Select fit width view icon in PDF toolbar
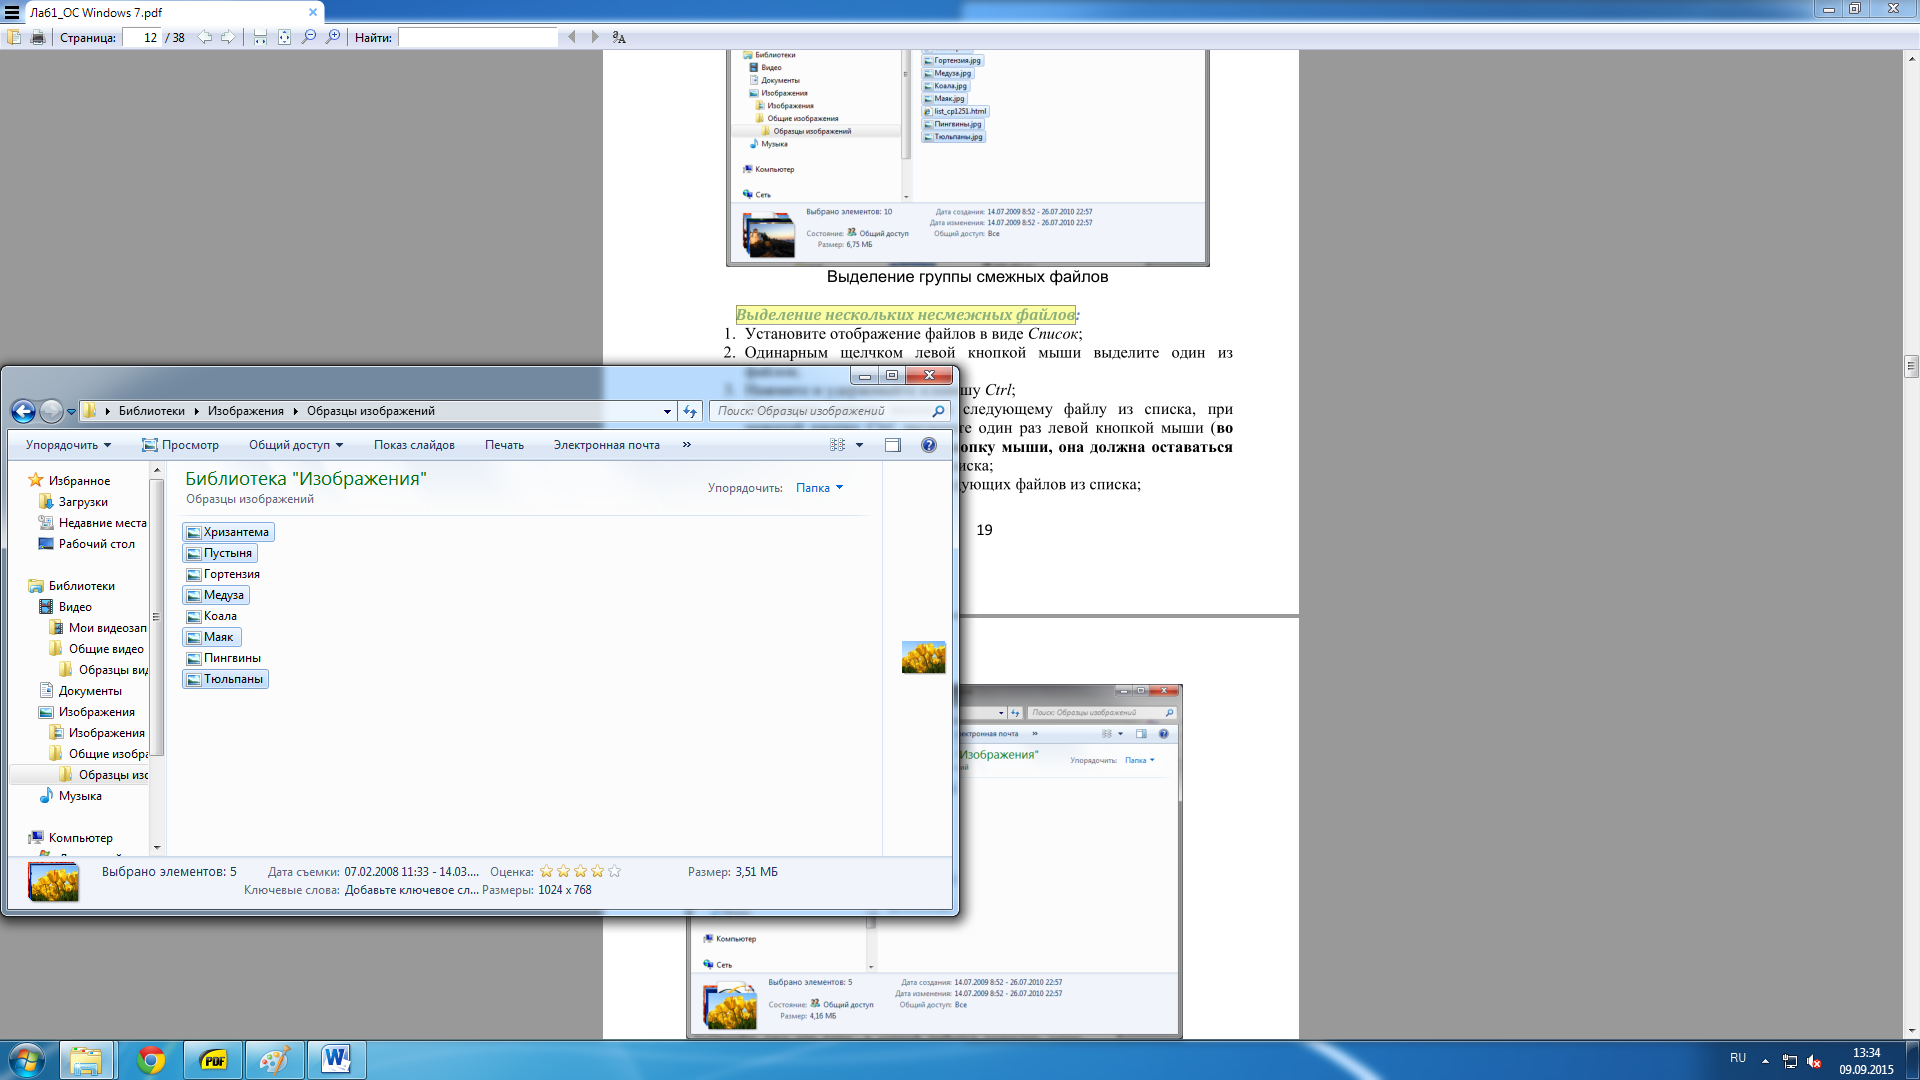This screenshot has width=1920, height=1080. [x=260, y=37]
